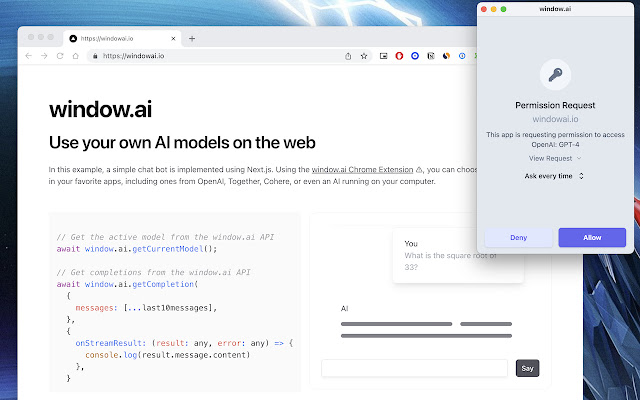
Task: Click the browser forward arrow
Action: [44, 56]
